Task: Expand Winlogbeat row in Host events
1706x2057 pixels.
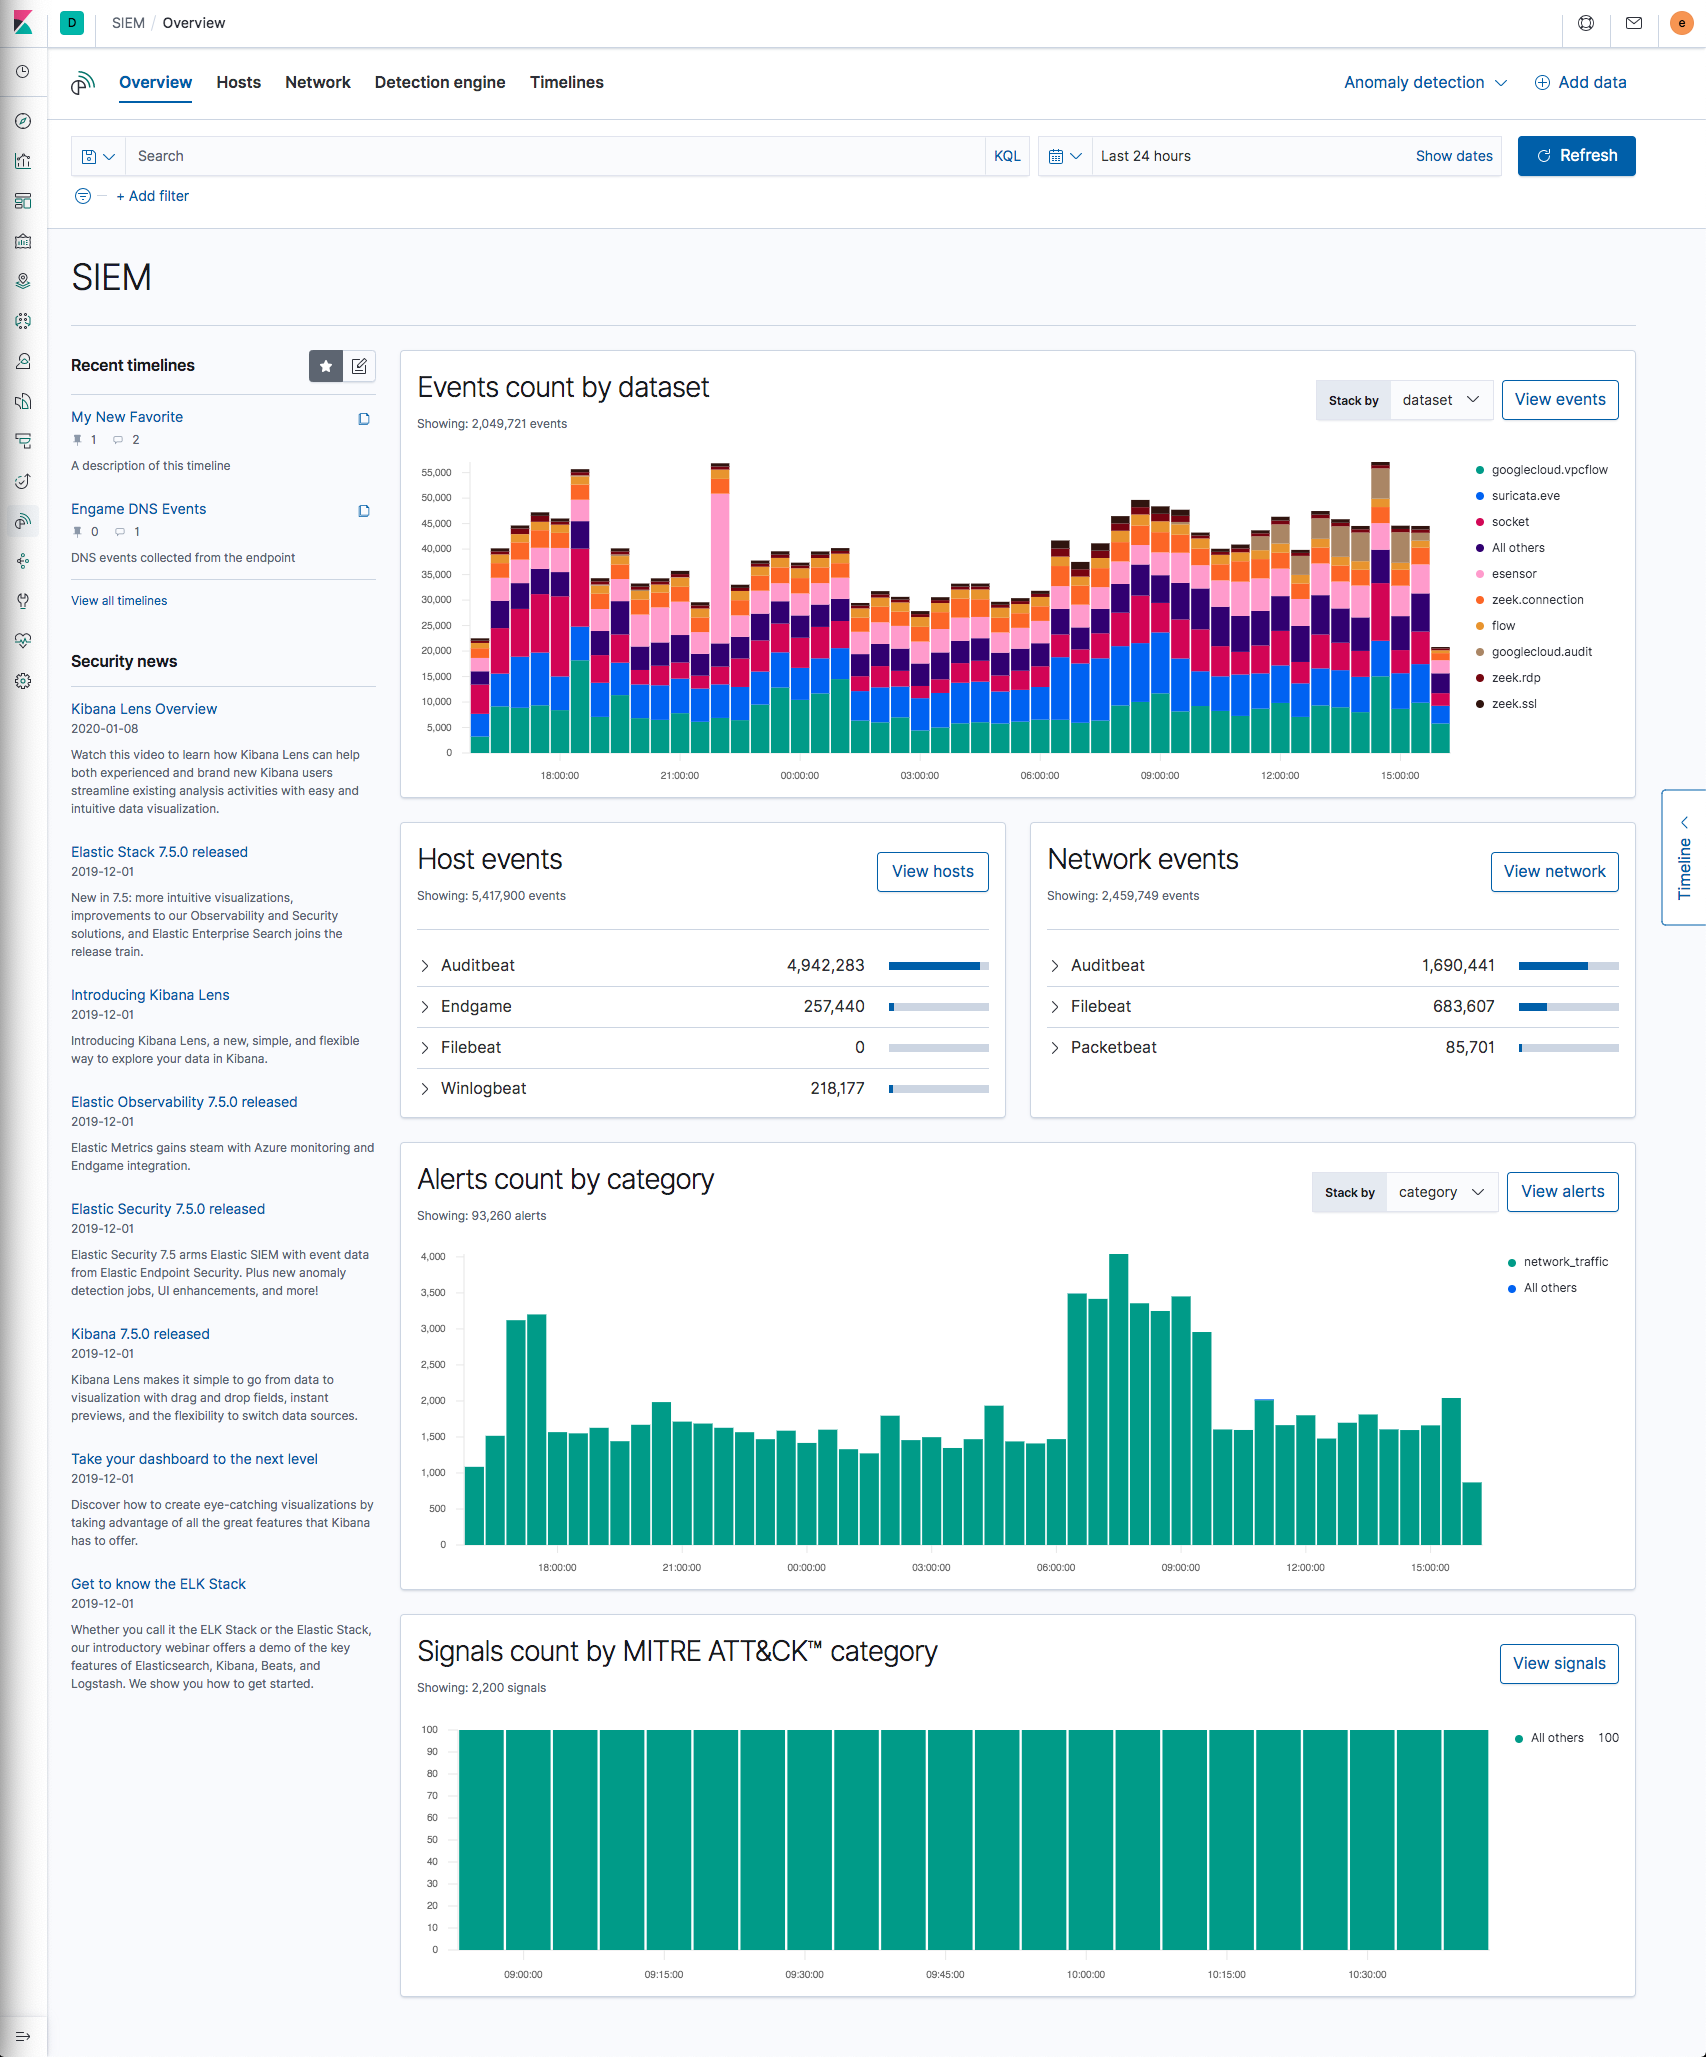Action: [x=425, y=1088]
